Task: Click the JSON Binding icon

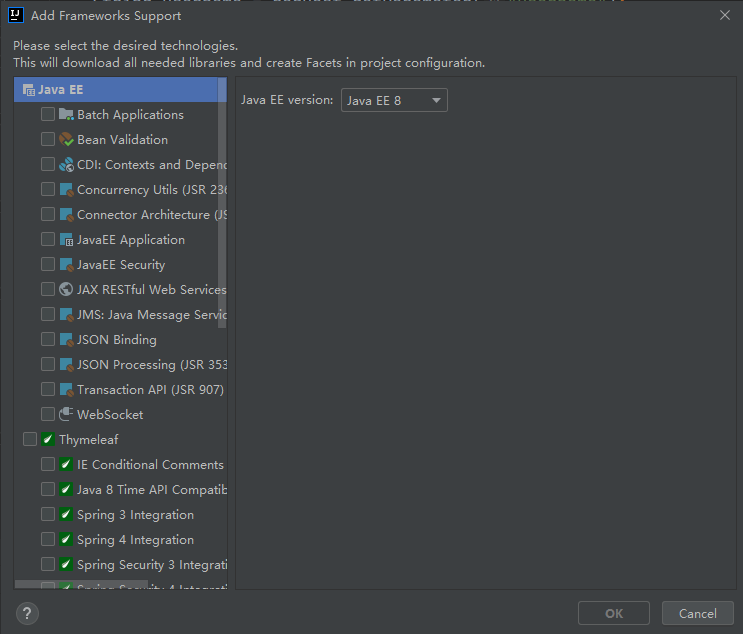Action: tap(66, 339)
